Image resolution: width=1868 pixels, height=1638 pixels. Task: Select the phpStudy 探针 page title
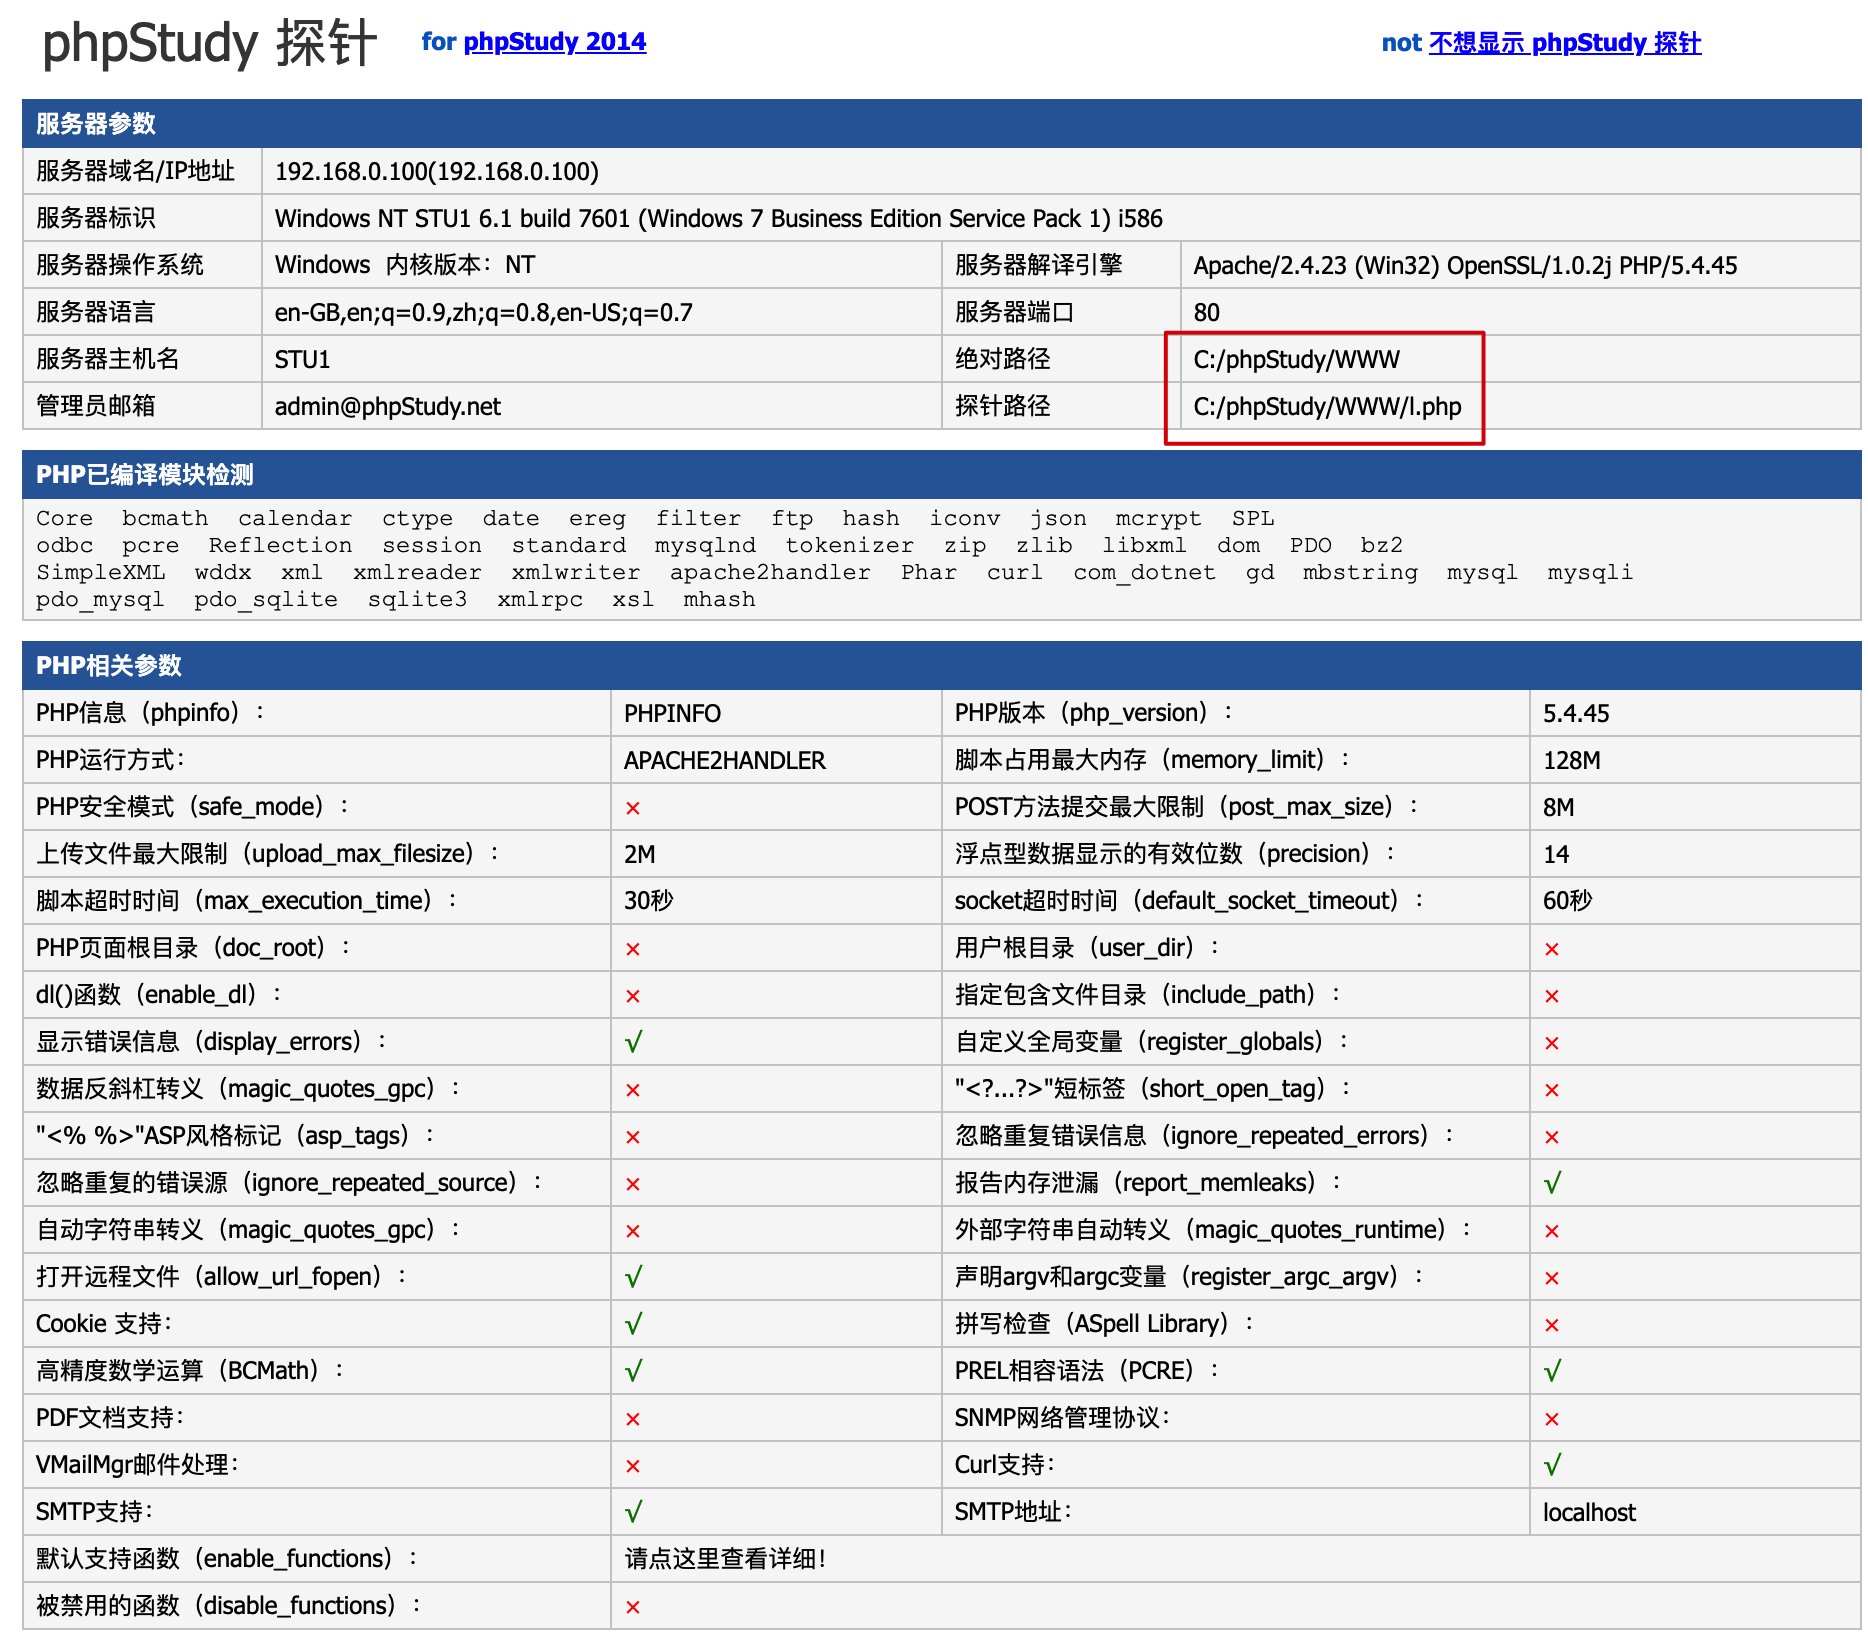pos(210,44)
